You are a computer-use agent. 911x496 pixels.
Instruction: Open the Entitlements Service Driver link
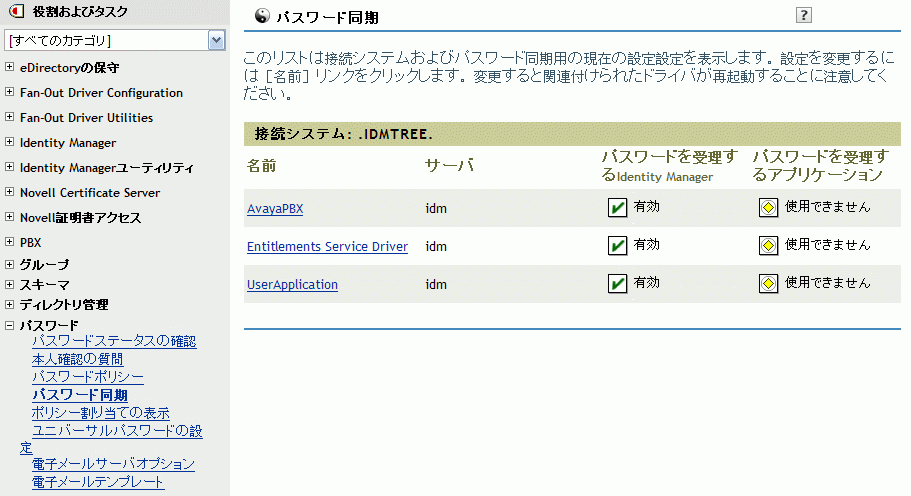click(327, 246)
